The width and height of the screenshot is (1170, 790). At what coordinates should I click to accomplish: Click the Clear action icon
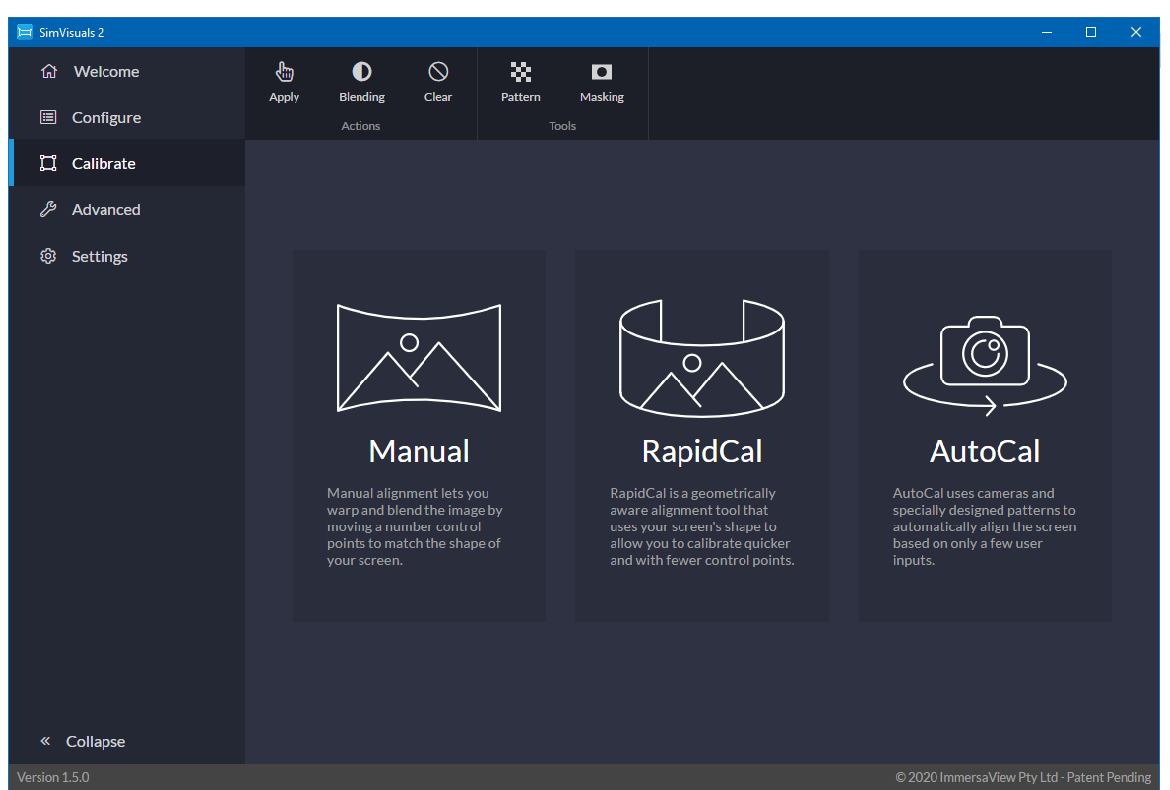tap(438, 72)
